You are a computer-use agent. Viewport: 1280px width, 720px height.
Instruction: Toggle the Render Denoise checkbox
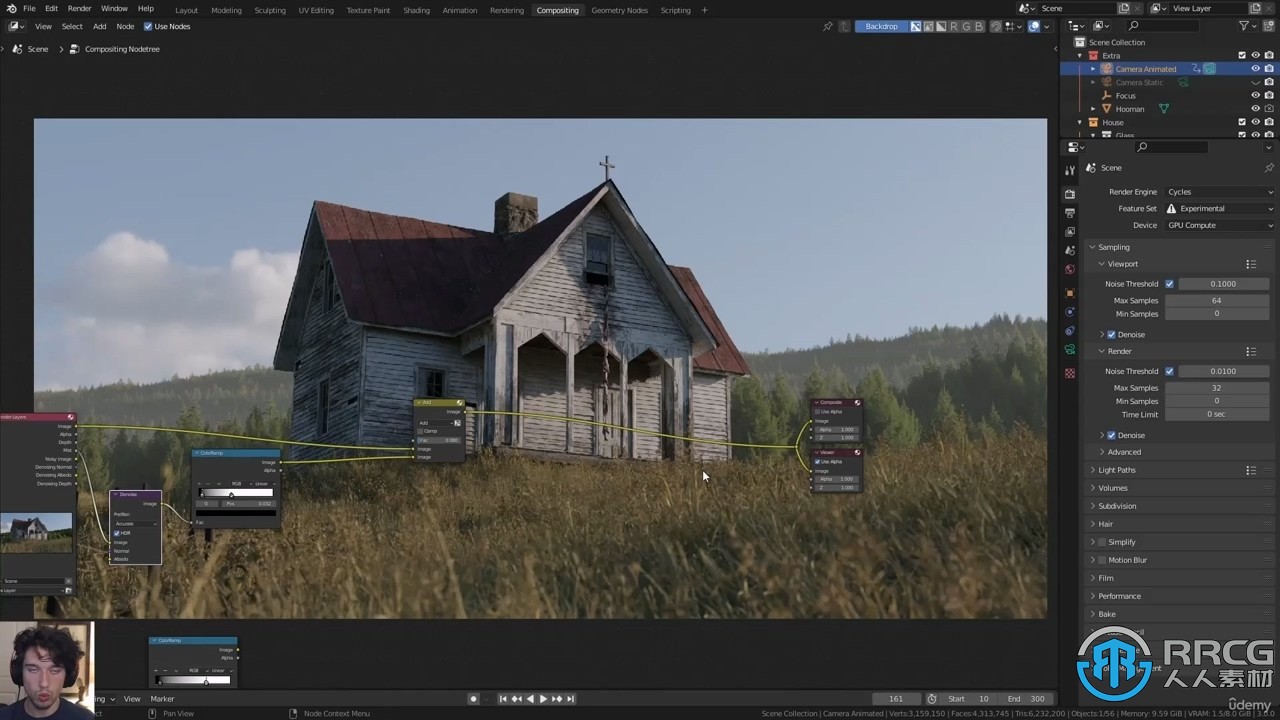tap(1111, 435)
